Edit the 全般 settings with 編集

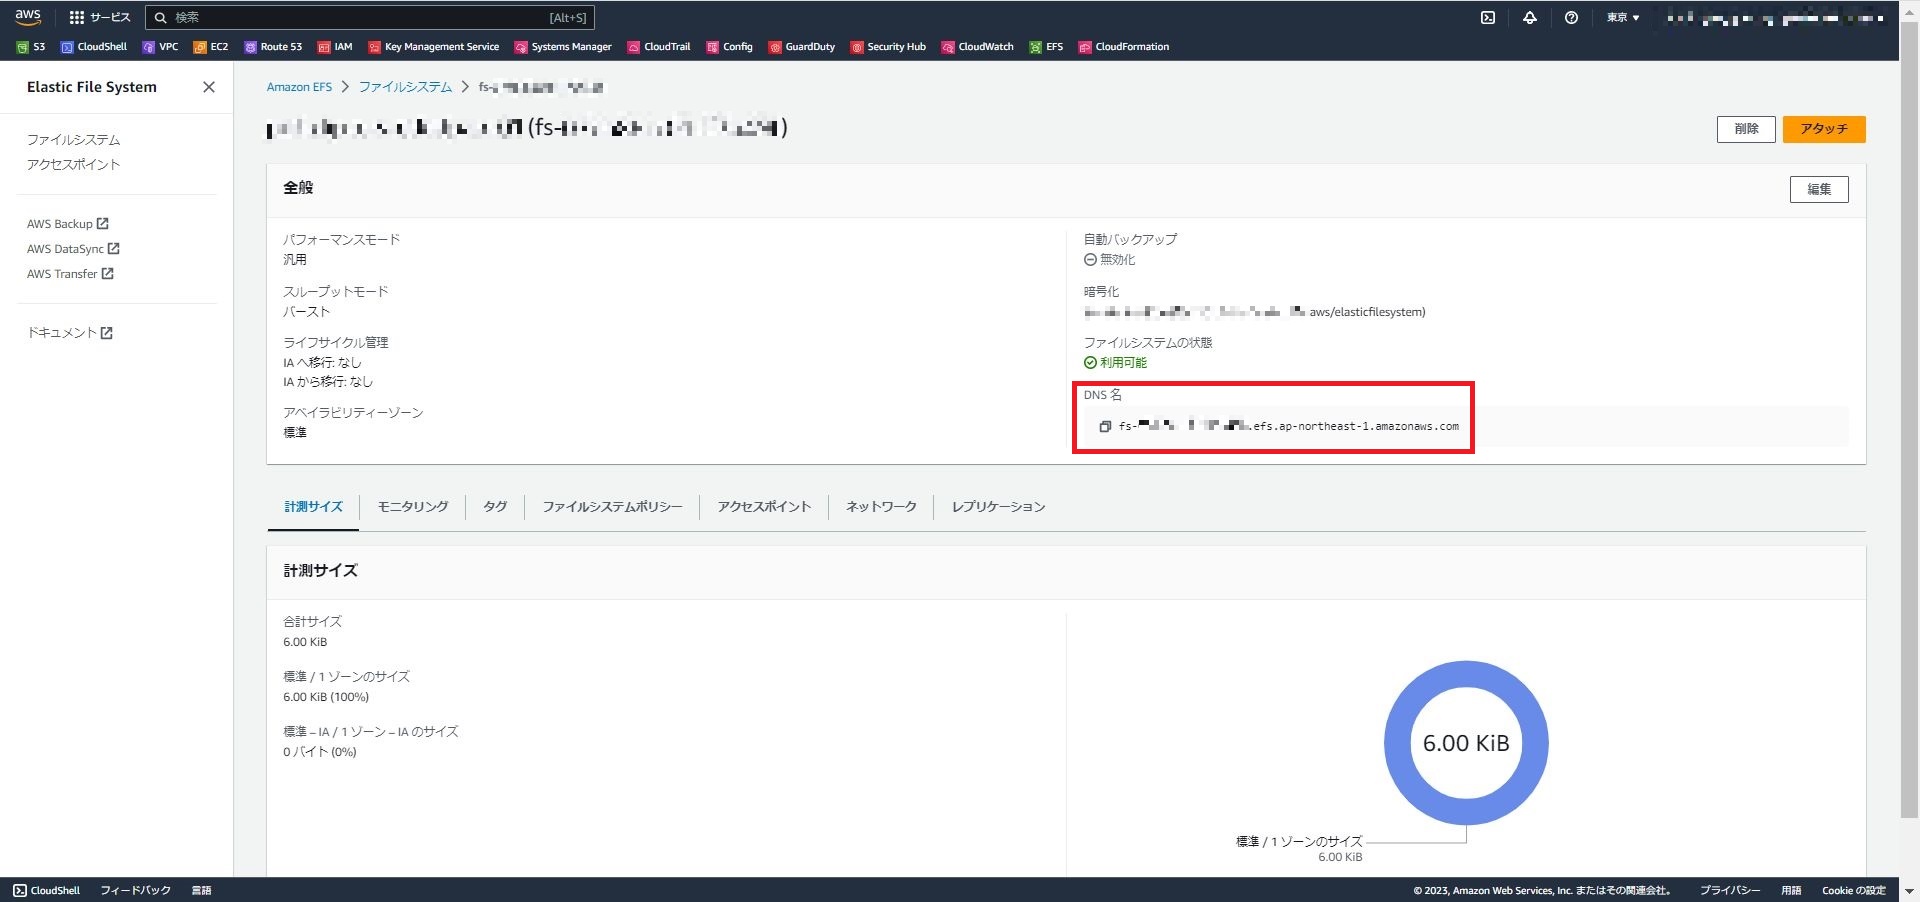(x=1819, y=189)
